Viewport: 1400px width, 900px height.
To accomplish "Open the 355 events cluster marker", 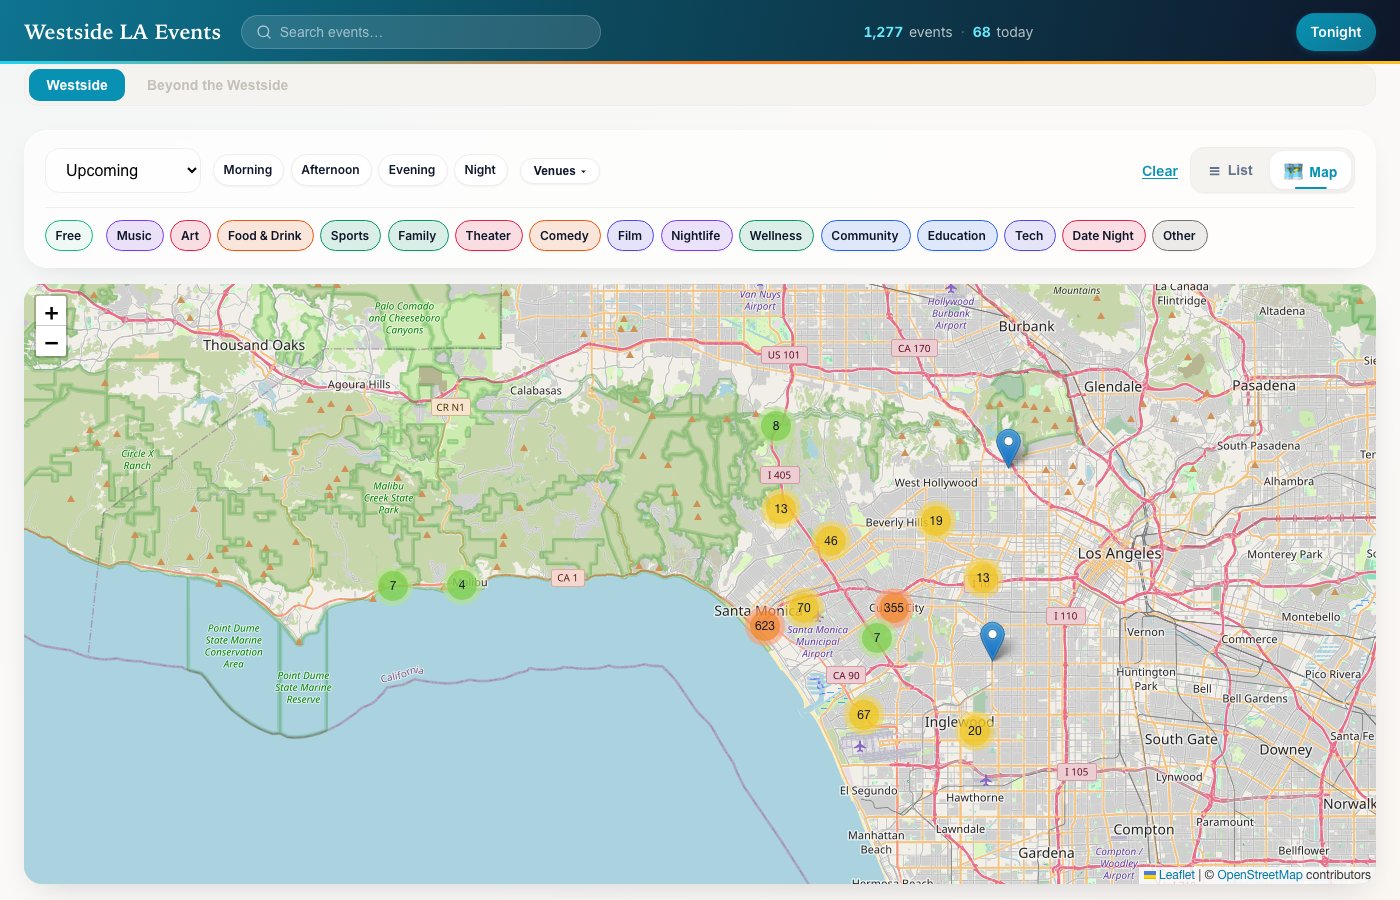I will [x=893, y=608].
